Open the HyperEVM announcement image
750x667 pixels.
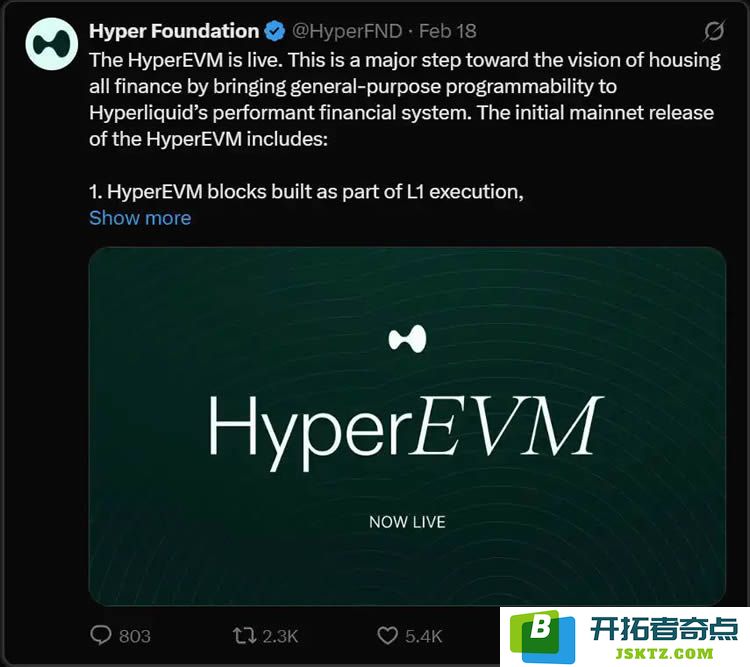(x=408, y=426)
